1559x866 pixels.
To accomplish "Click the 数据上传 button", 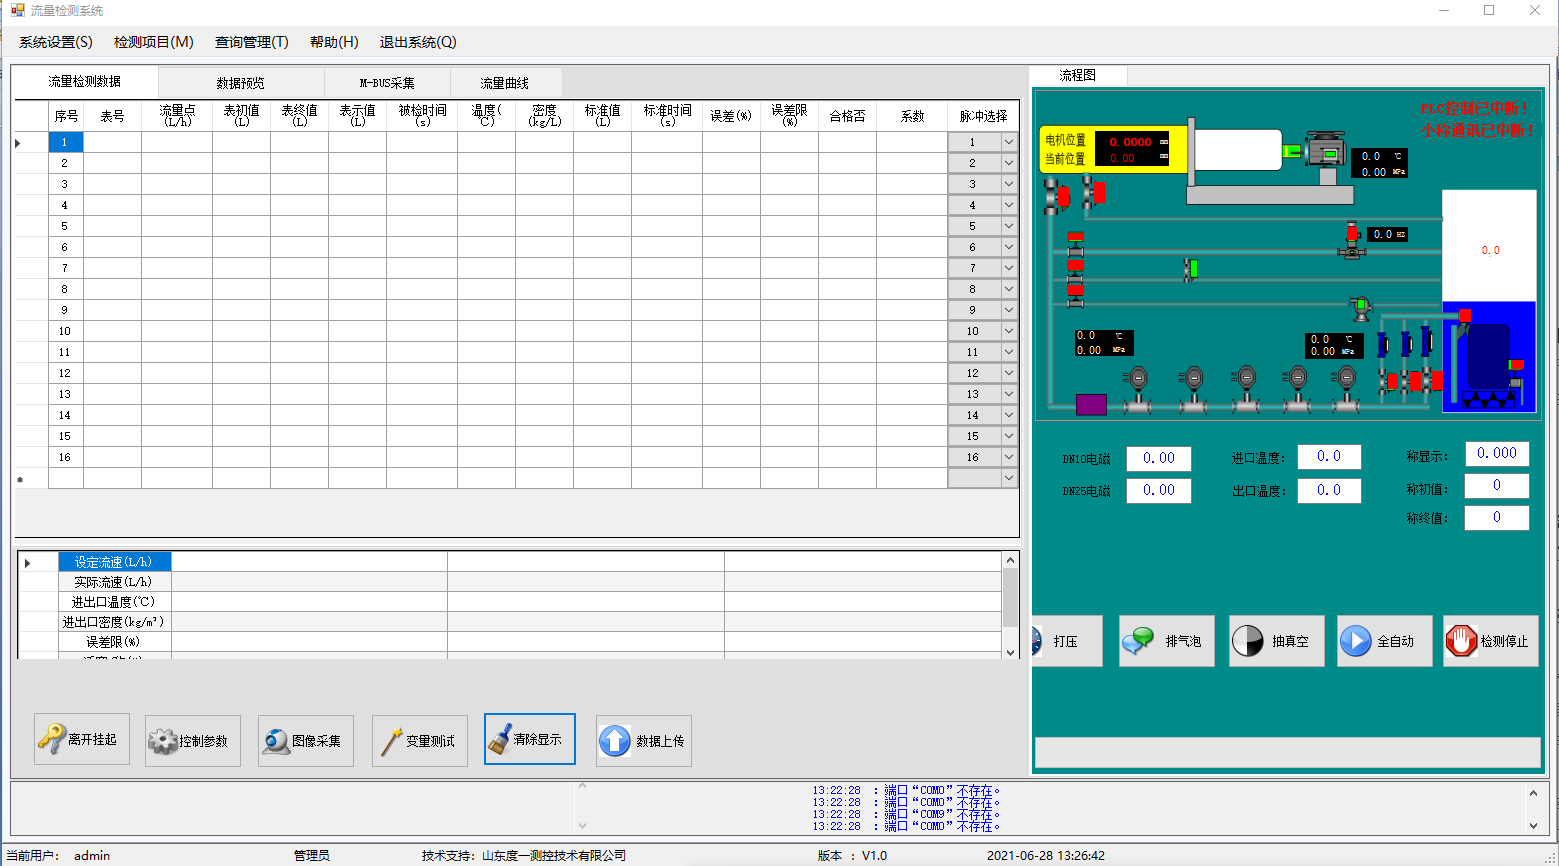I will pos(644,741).
